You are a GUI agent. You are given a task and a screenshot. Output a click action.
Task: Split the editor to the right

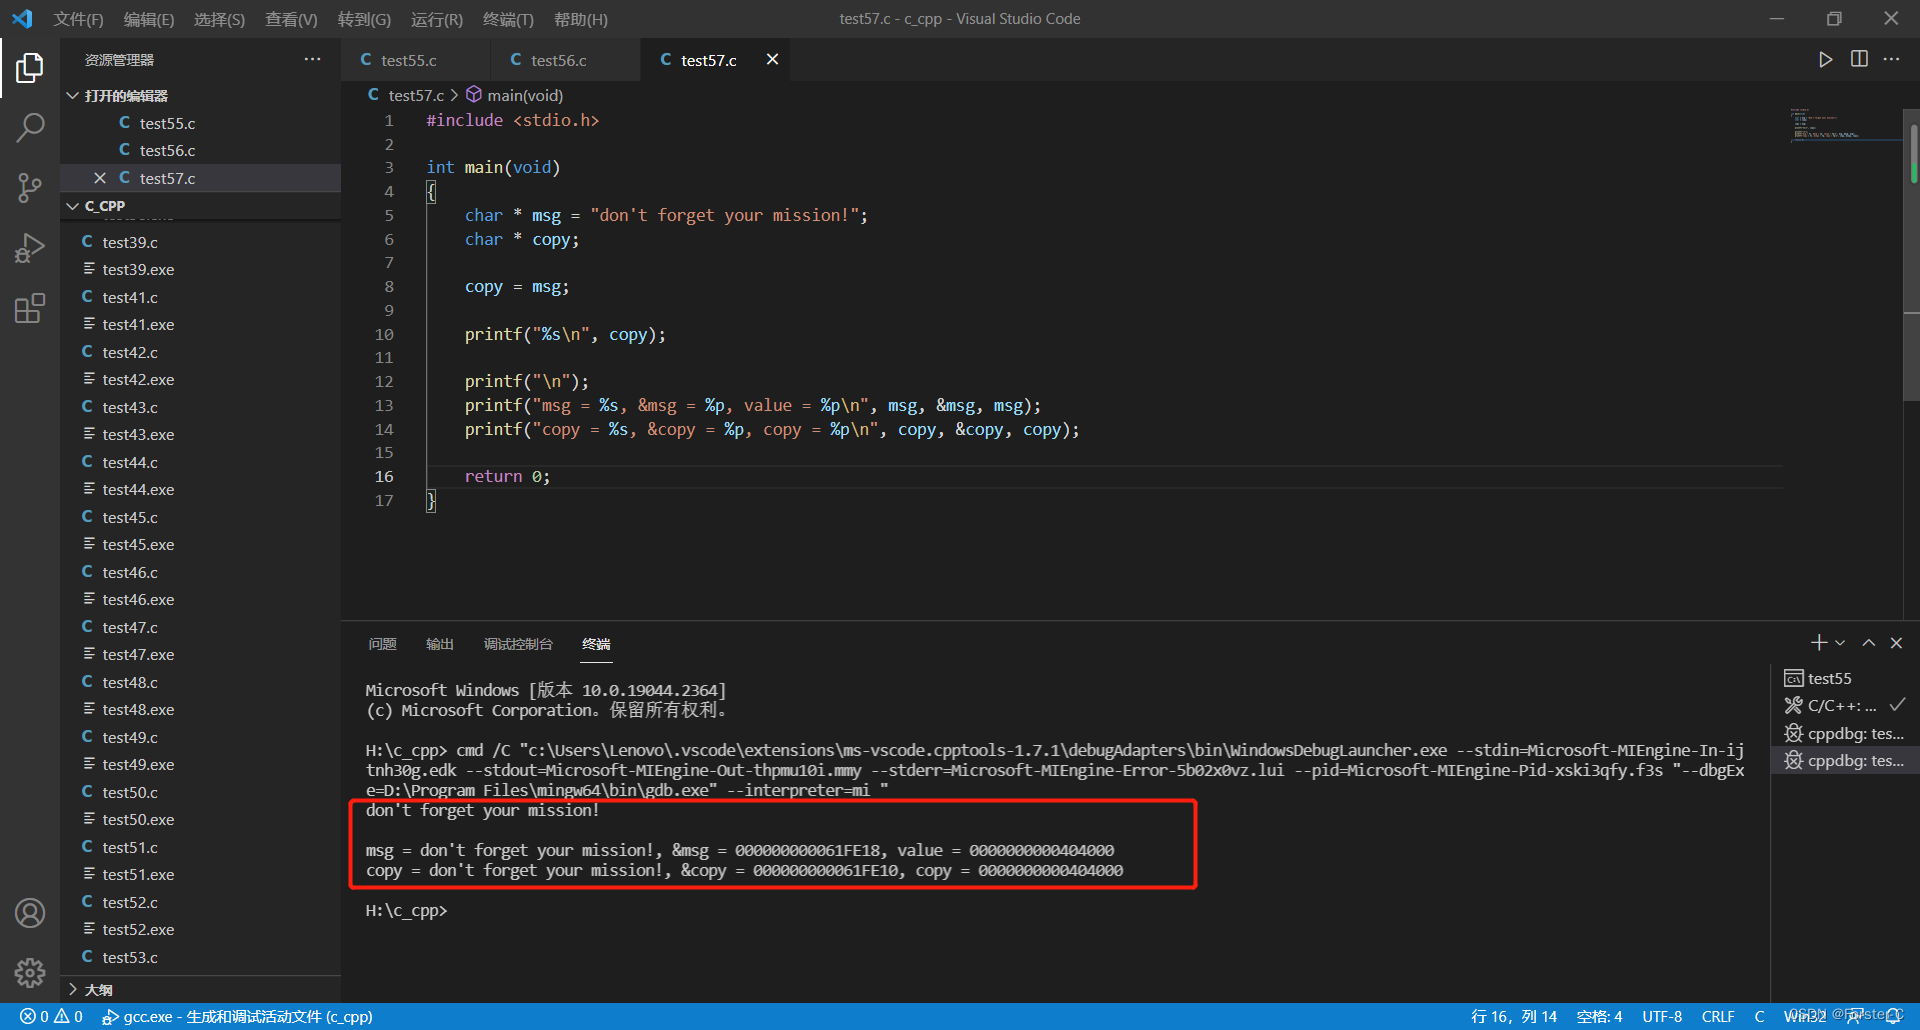(x=1859, y=60)
